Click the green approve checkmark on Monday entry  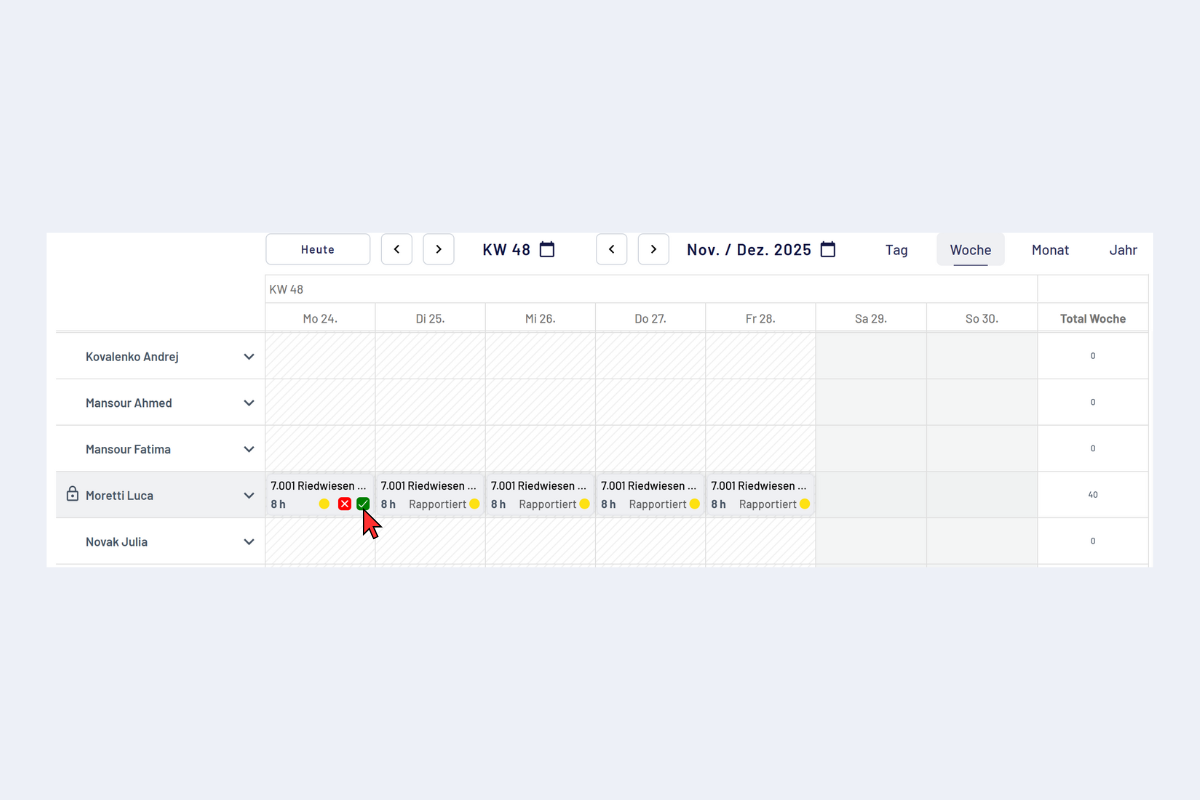tap(363, 504)
